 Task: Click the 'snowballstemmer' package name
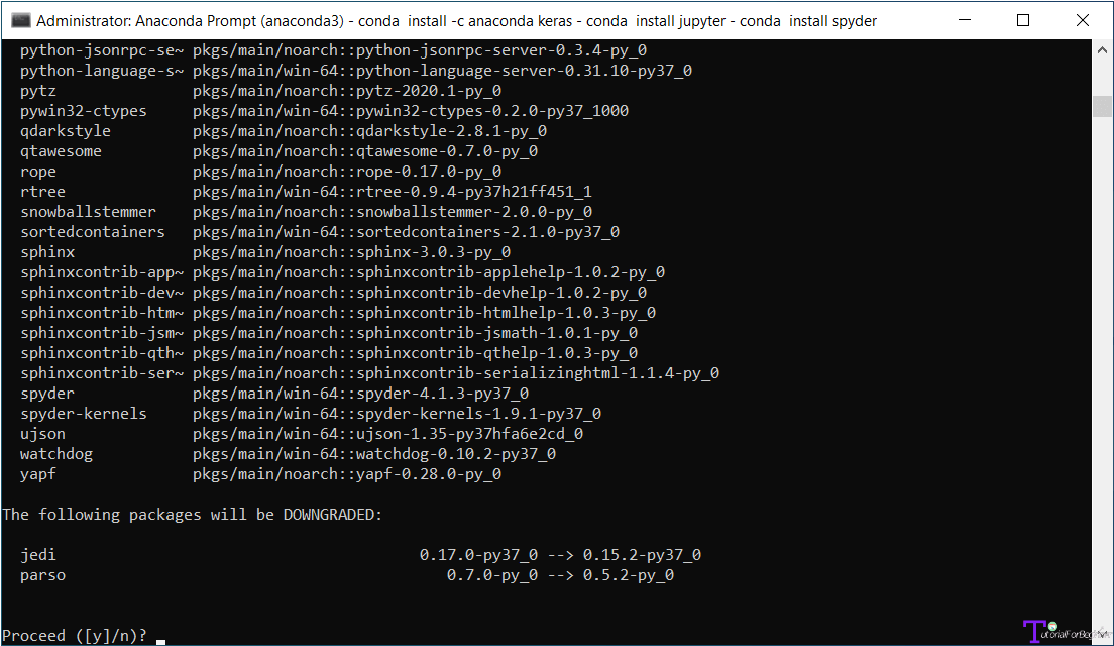pos(87,212)
